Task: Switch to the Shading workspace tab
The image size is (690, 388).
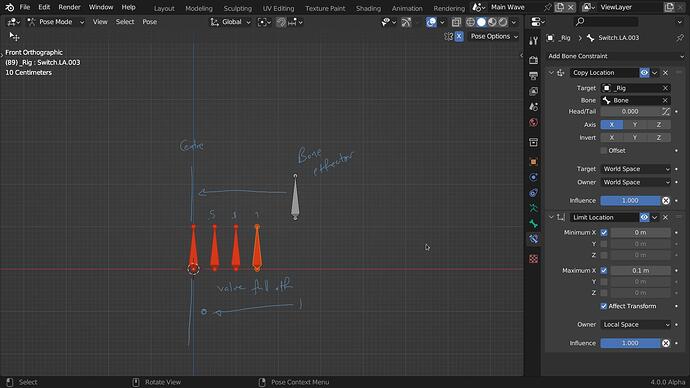Action: click(368, 8)
